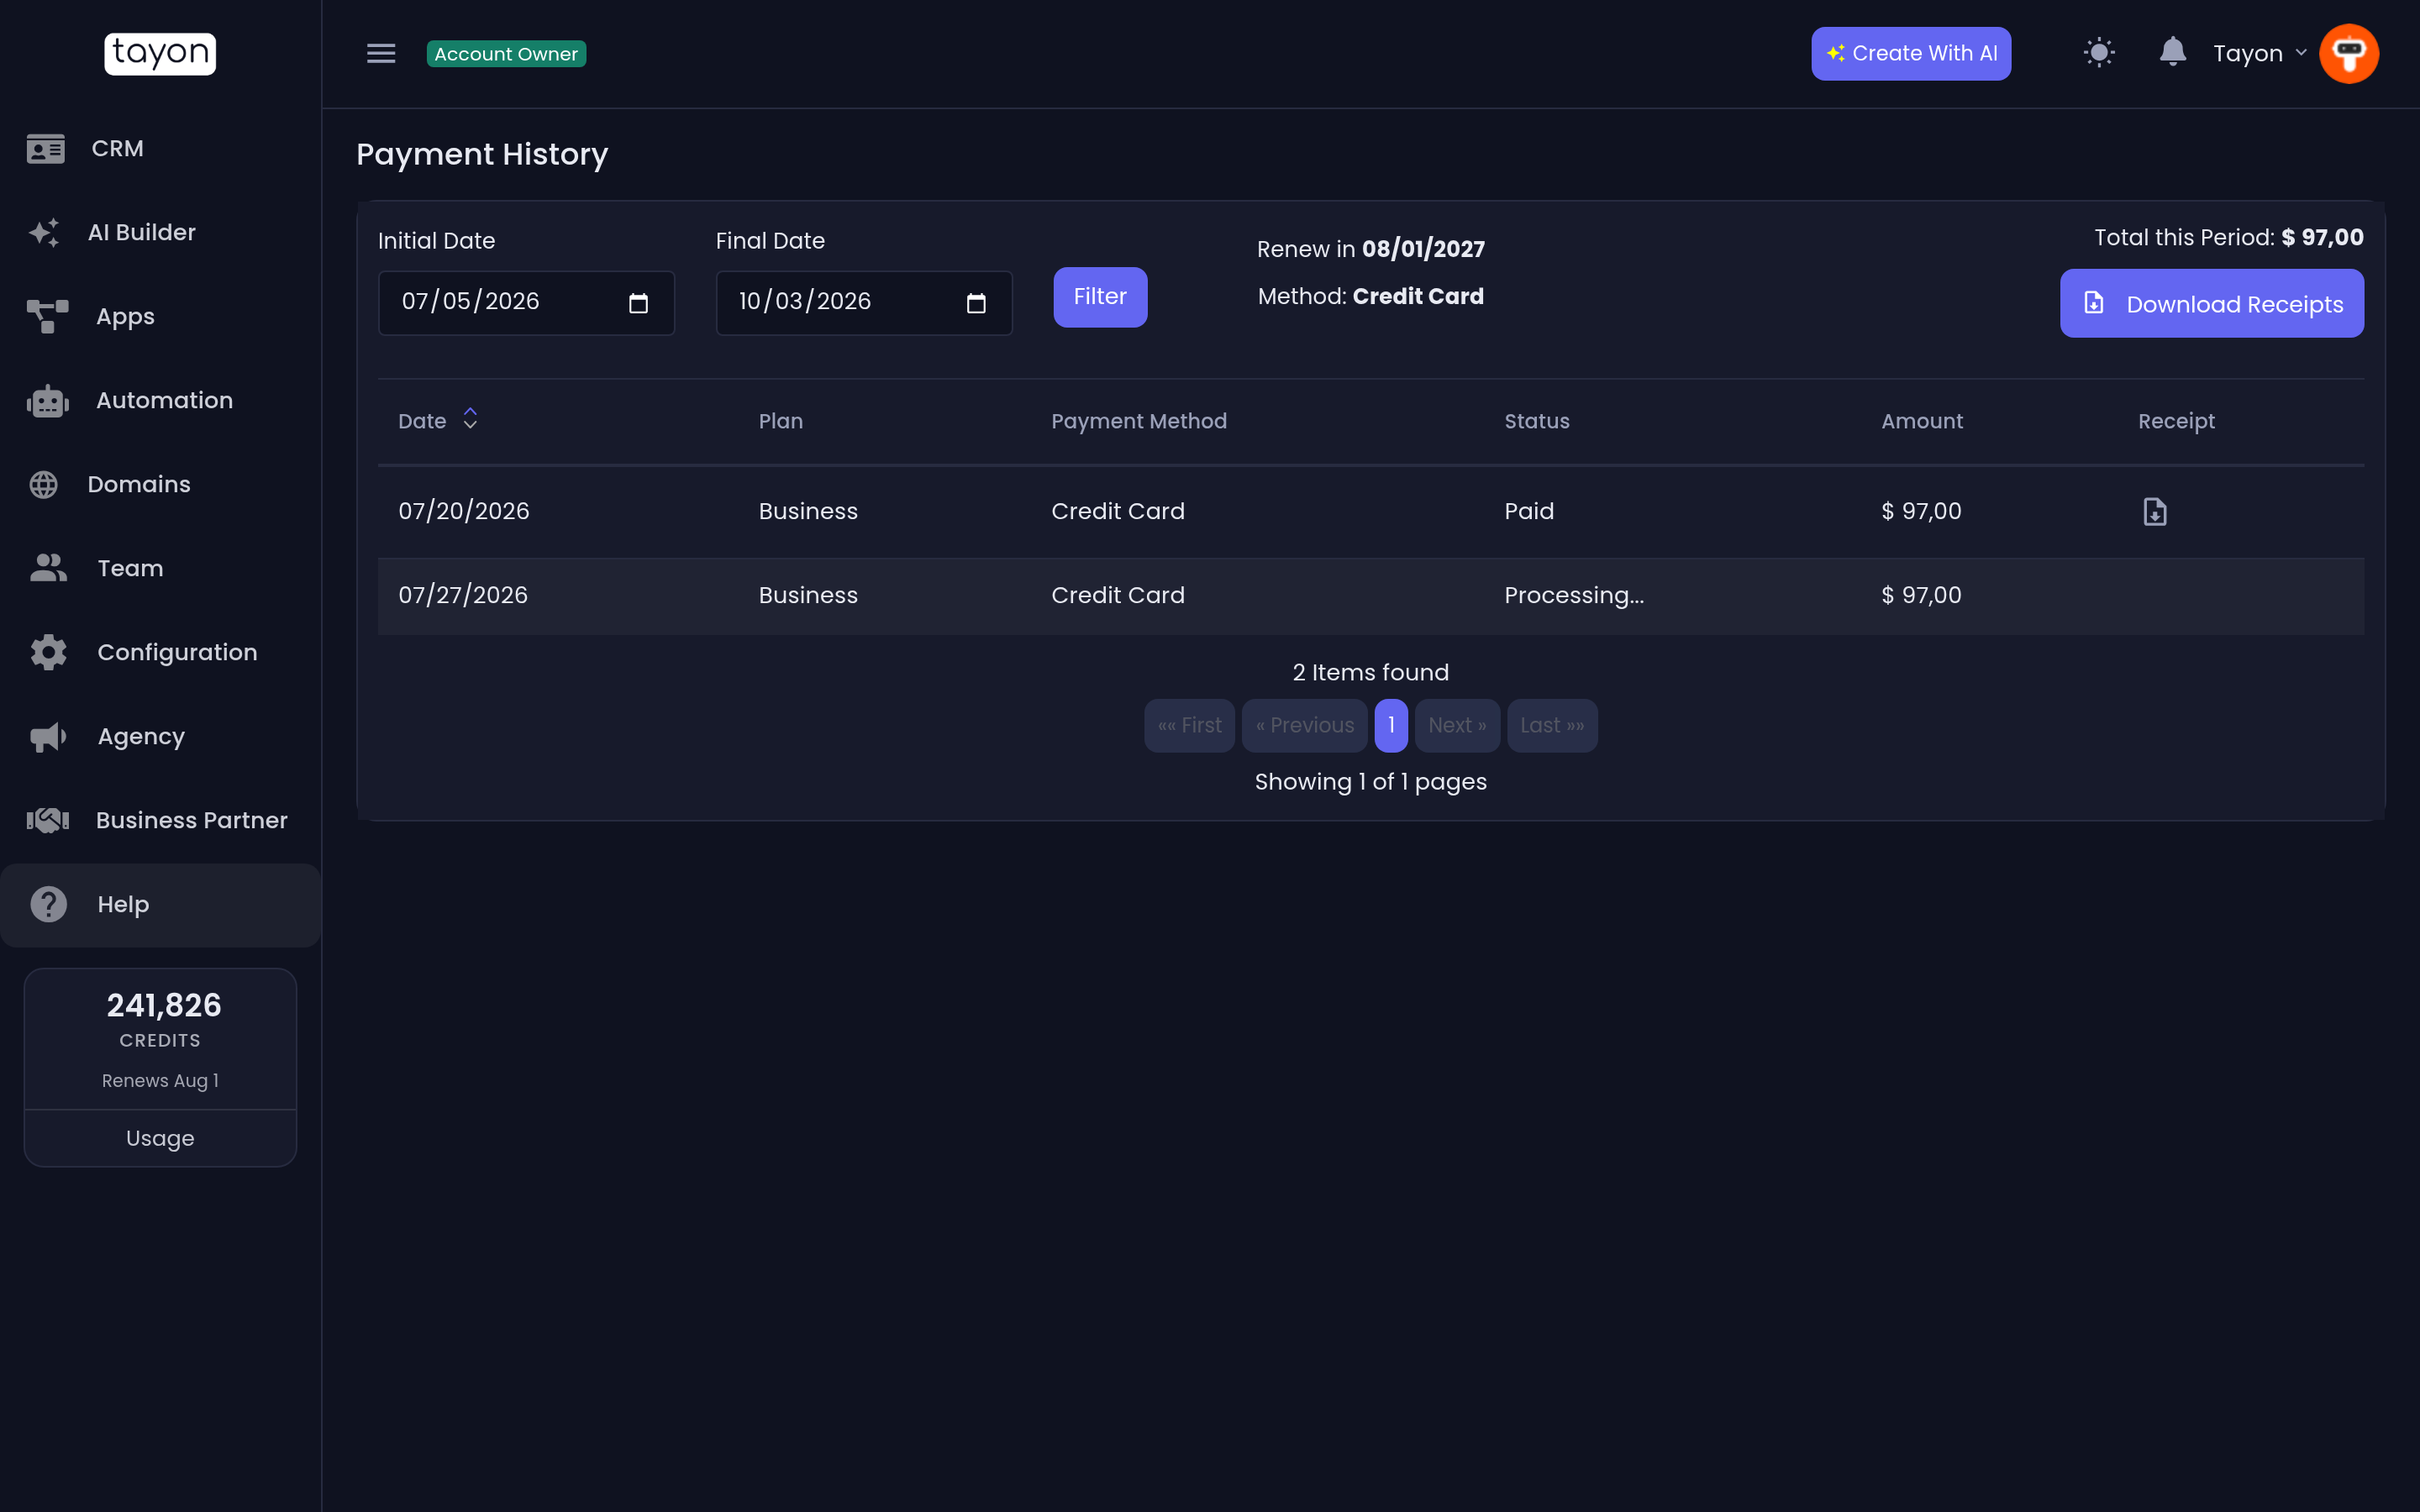2420x1512 pixels.
Task: Click the Payment Method column header
Action: pos(1139,421)
